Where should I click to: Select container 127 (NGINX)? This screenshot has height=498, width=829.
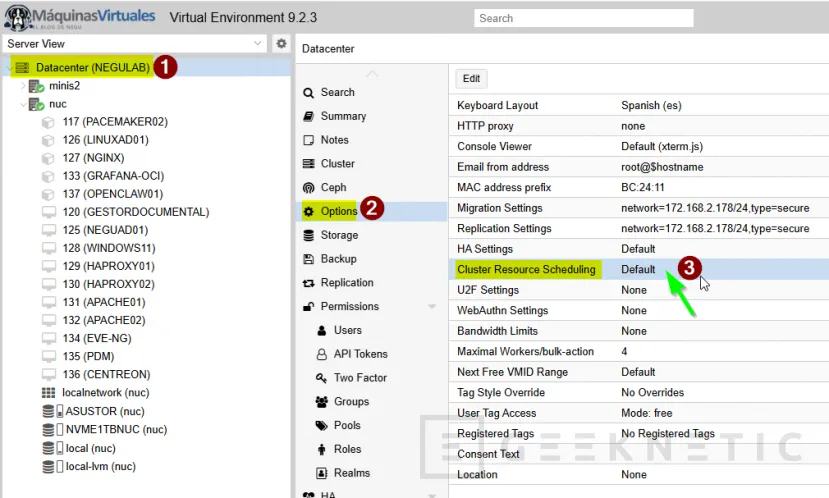point(93,158)
